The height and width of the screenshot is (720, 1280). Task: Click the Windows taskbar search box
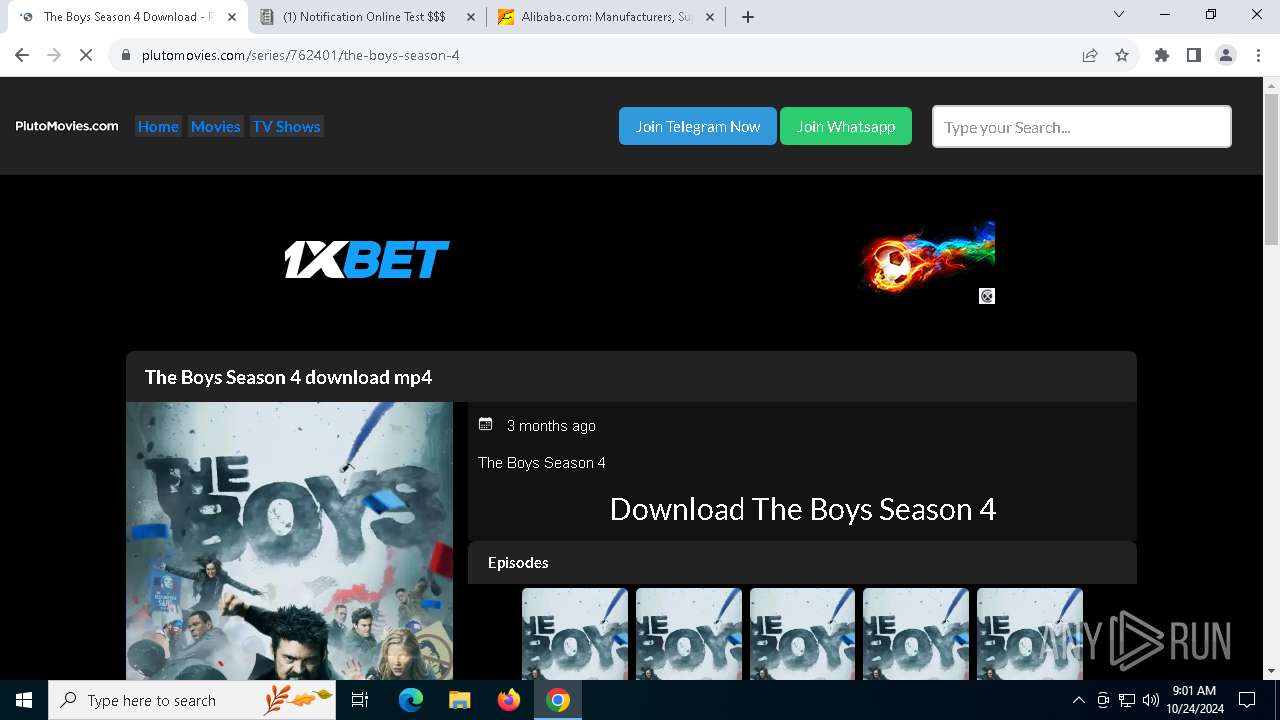click(x=192, y=700)
